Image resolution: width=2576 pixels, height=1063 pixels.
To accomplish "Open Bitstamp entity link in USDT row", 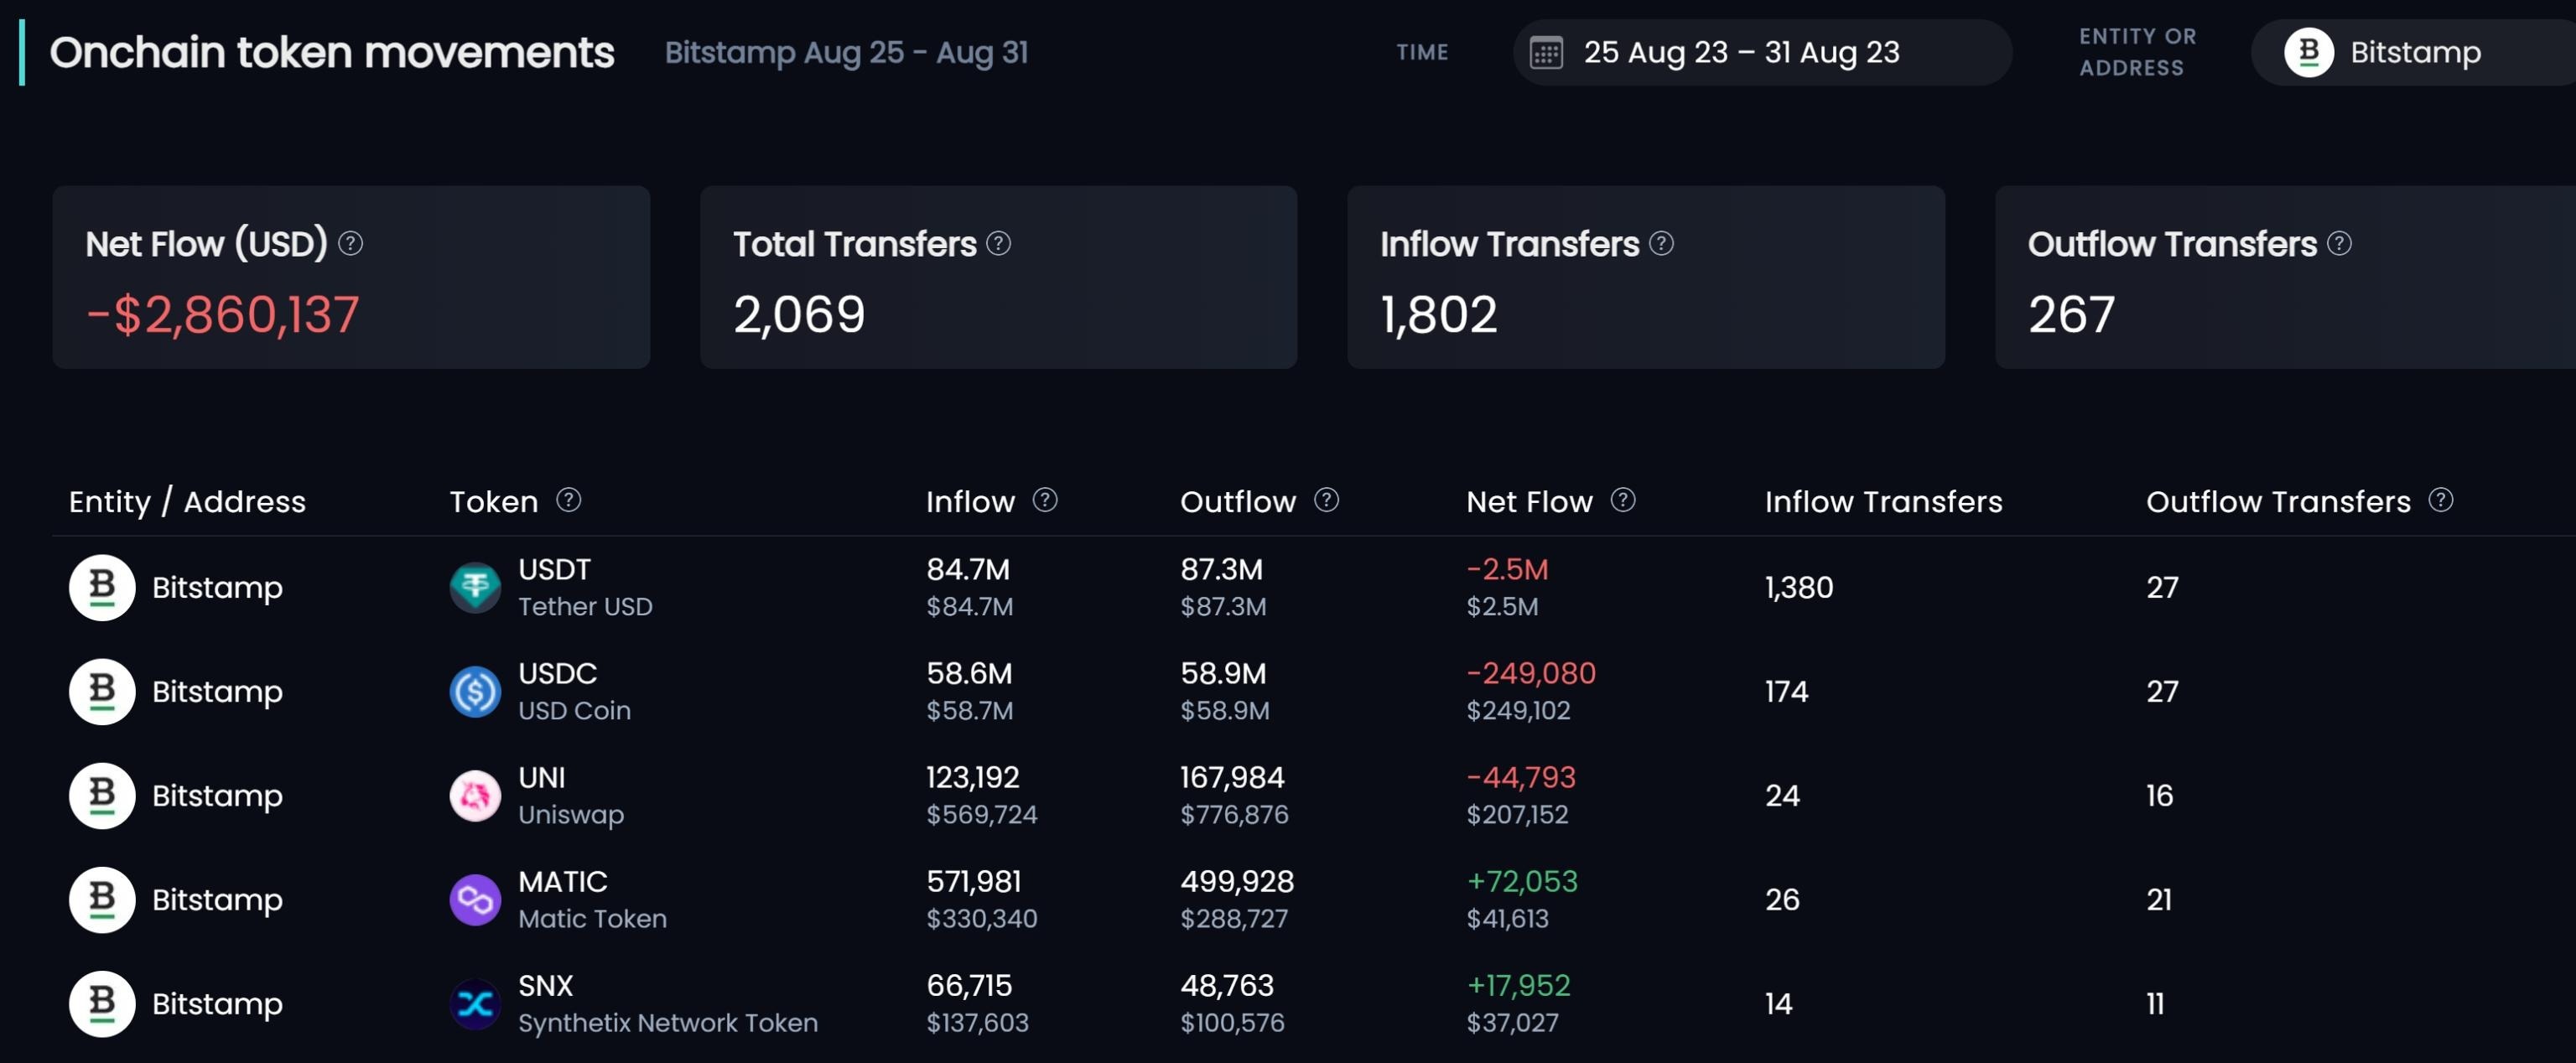I will pyautogui.click(x=217, y=588).
